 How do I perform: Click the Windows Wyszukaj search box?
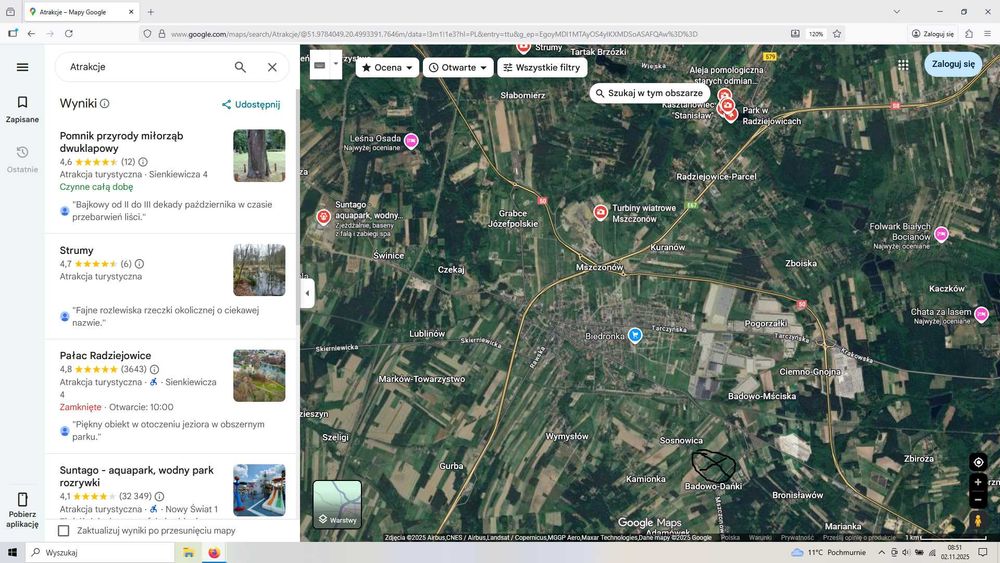(99, 552)
